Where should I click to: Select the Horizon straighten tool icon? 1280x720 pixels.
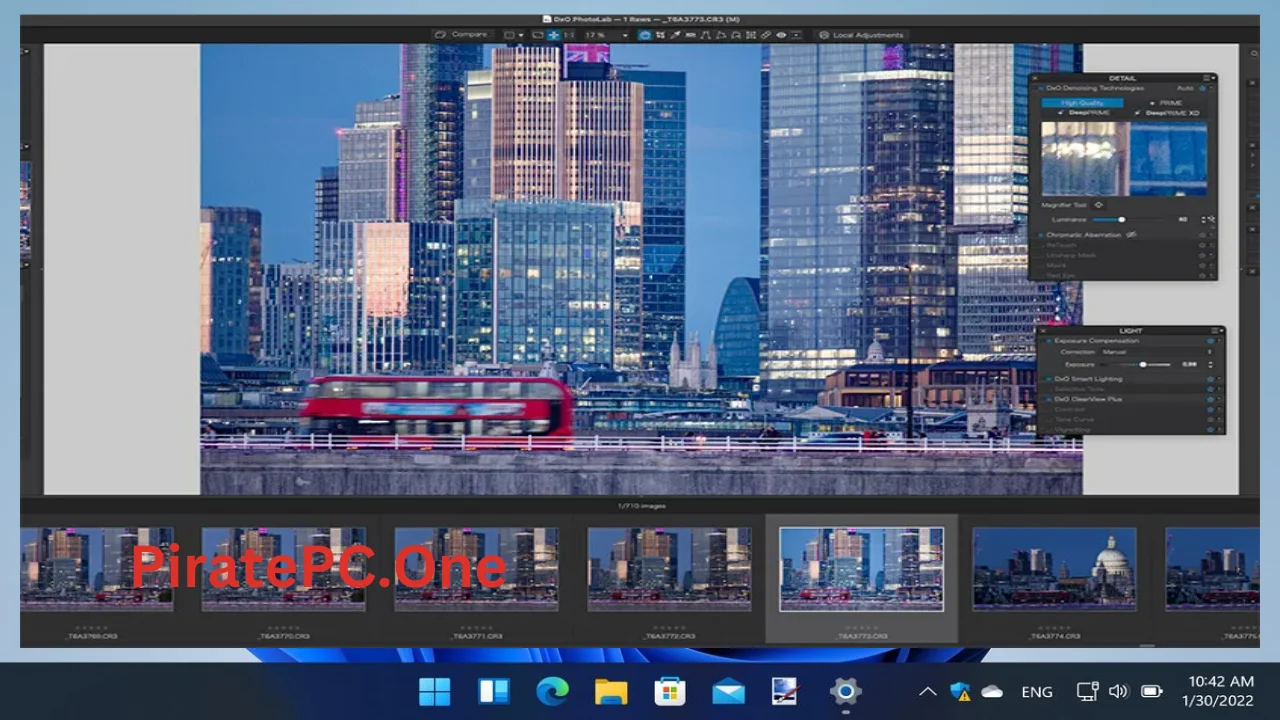(690, 35)
